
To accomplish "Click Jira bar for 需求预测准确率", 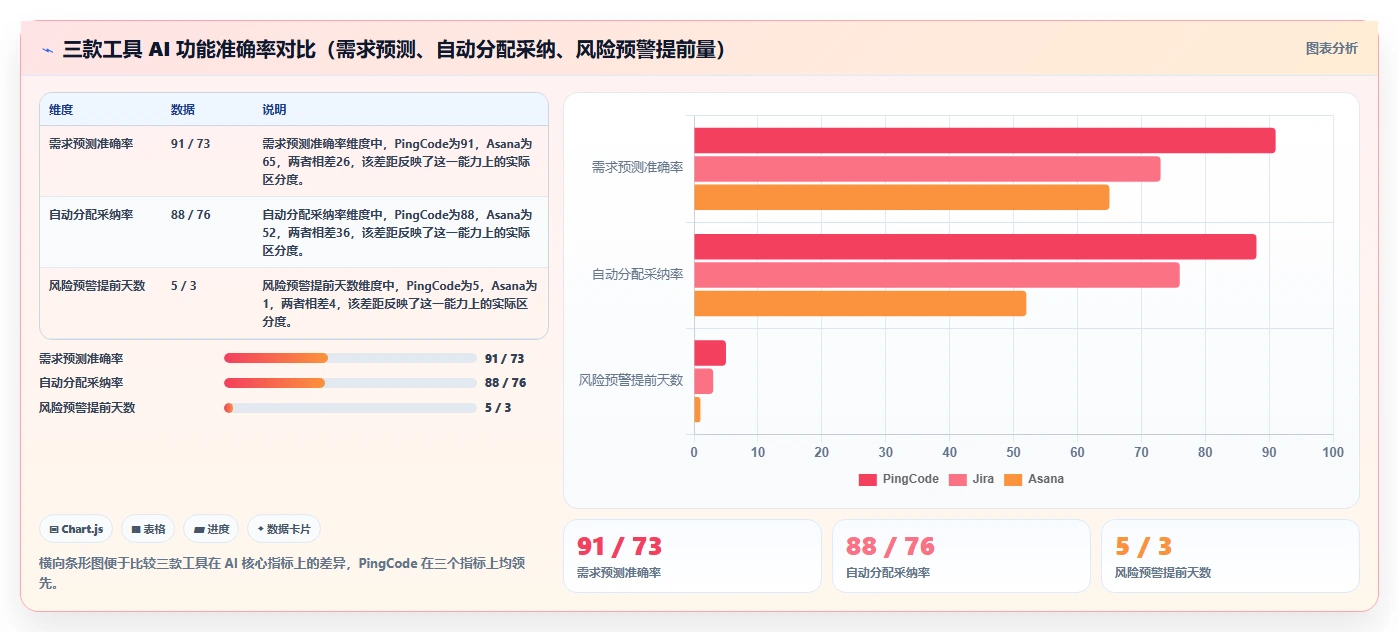I will pyautogui.click(x=927, y=169).
